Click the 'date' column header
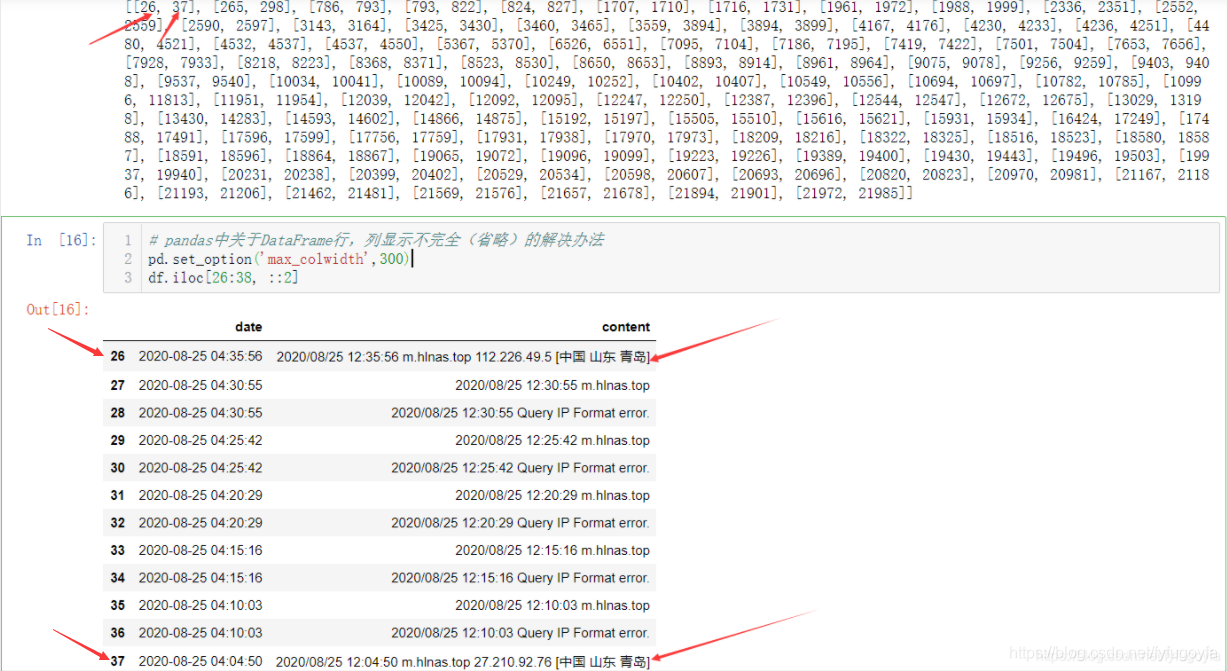Screen dimensions: 1227x671 249,327
